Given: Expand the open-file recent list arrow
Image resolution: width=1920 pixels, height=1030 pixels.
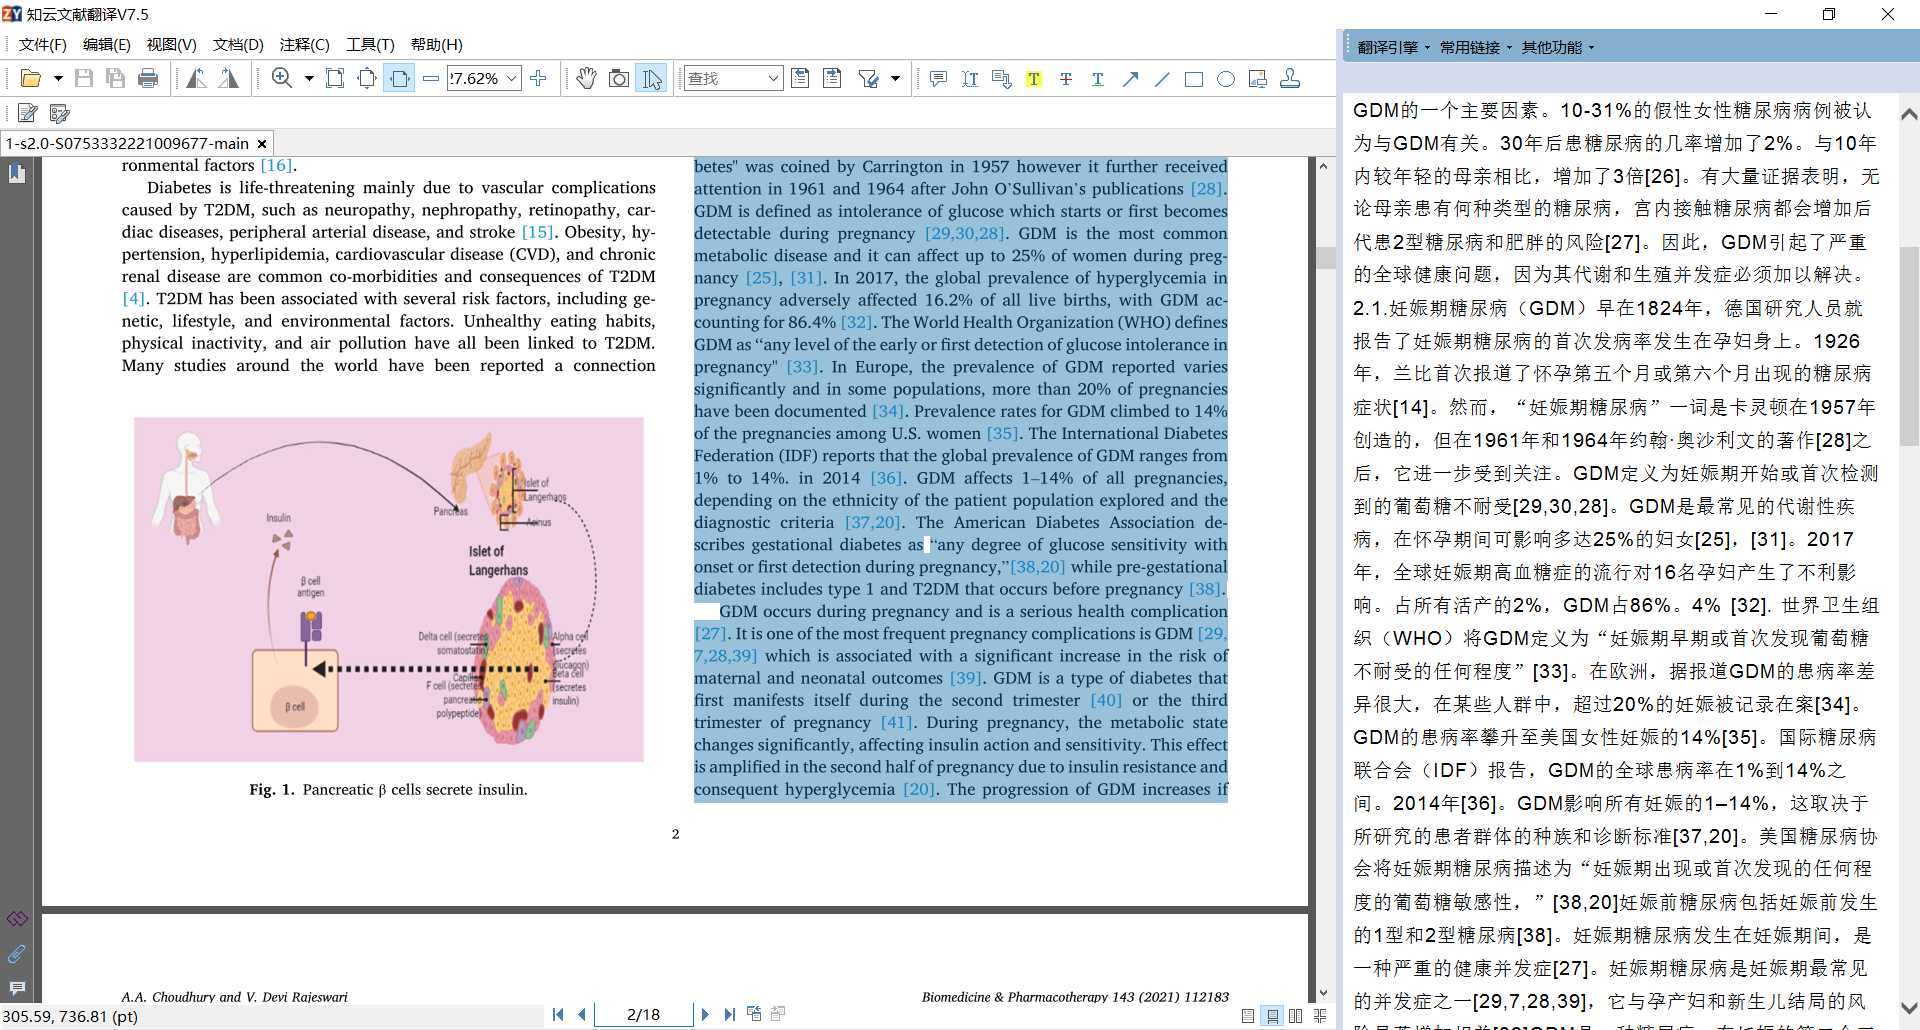Looking at the screenshot, I should (58, 79).
